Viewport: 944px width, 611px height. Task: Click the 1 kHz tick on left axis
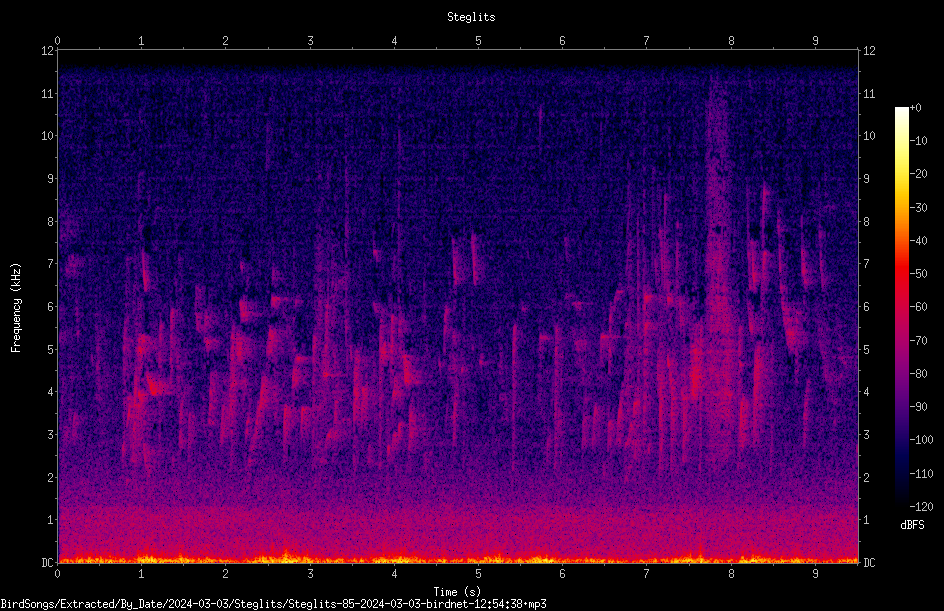pos(51,520)
